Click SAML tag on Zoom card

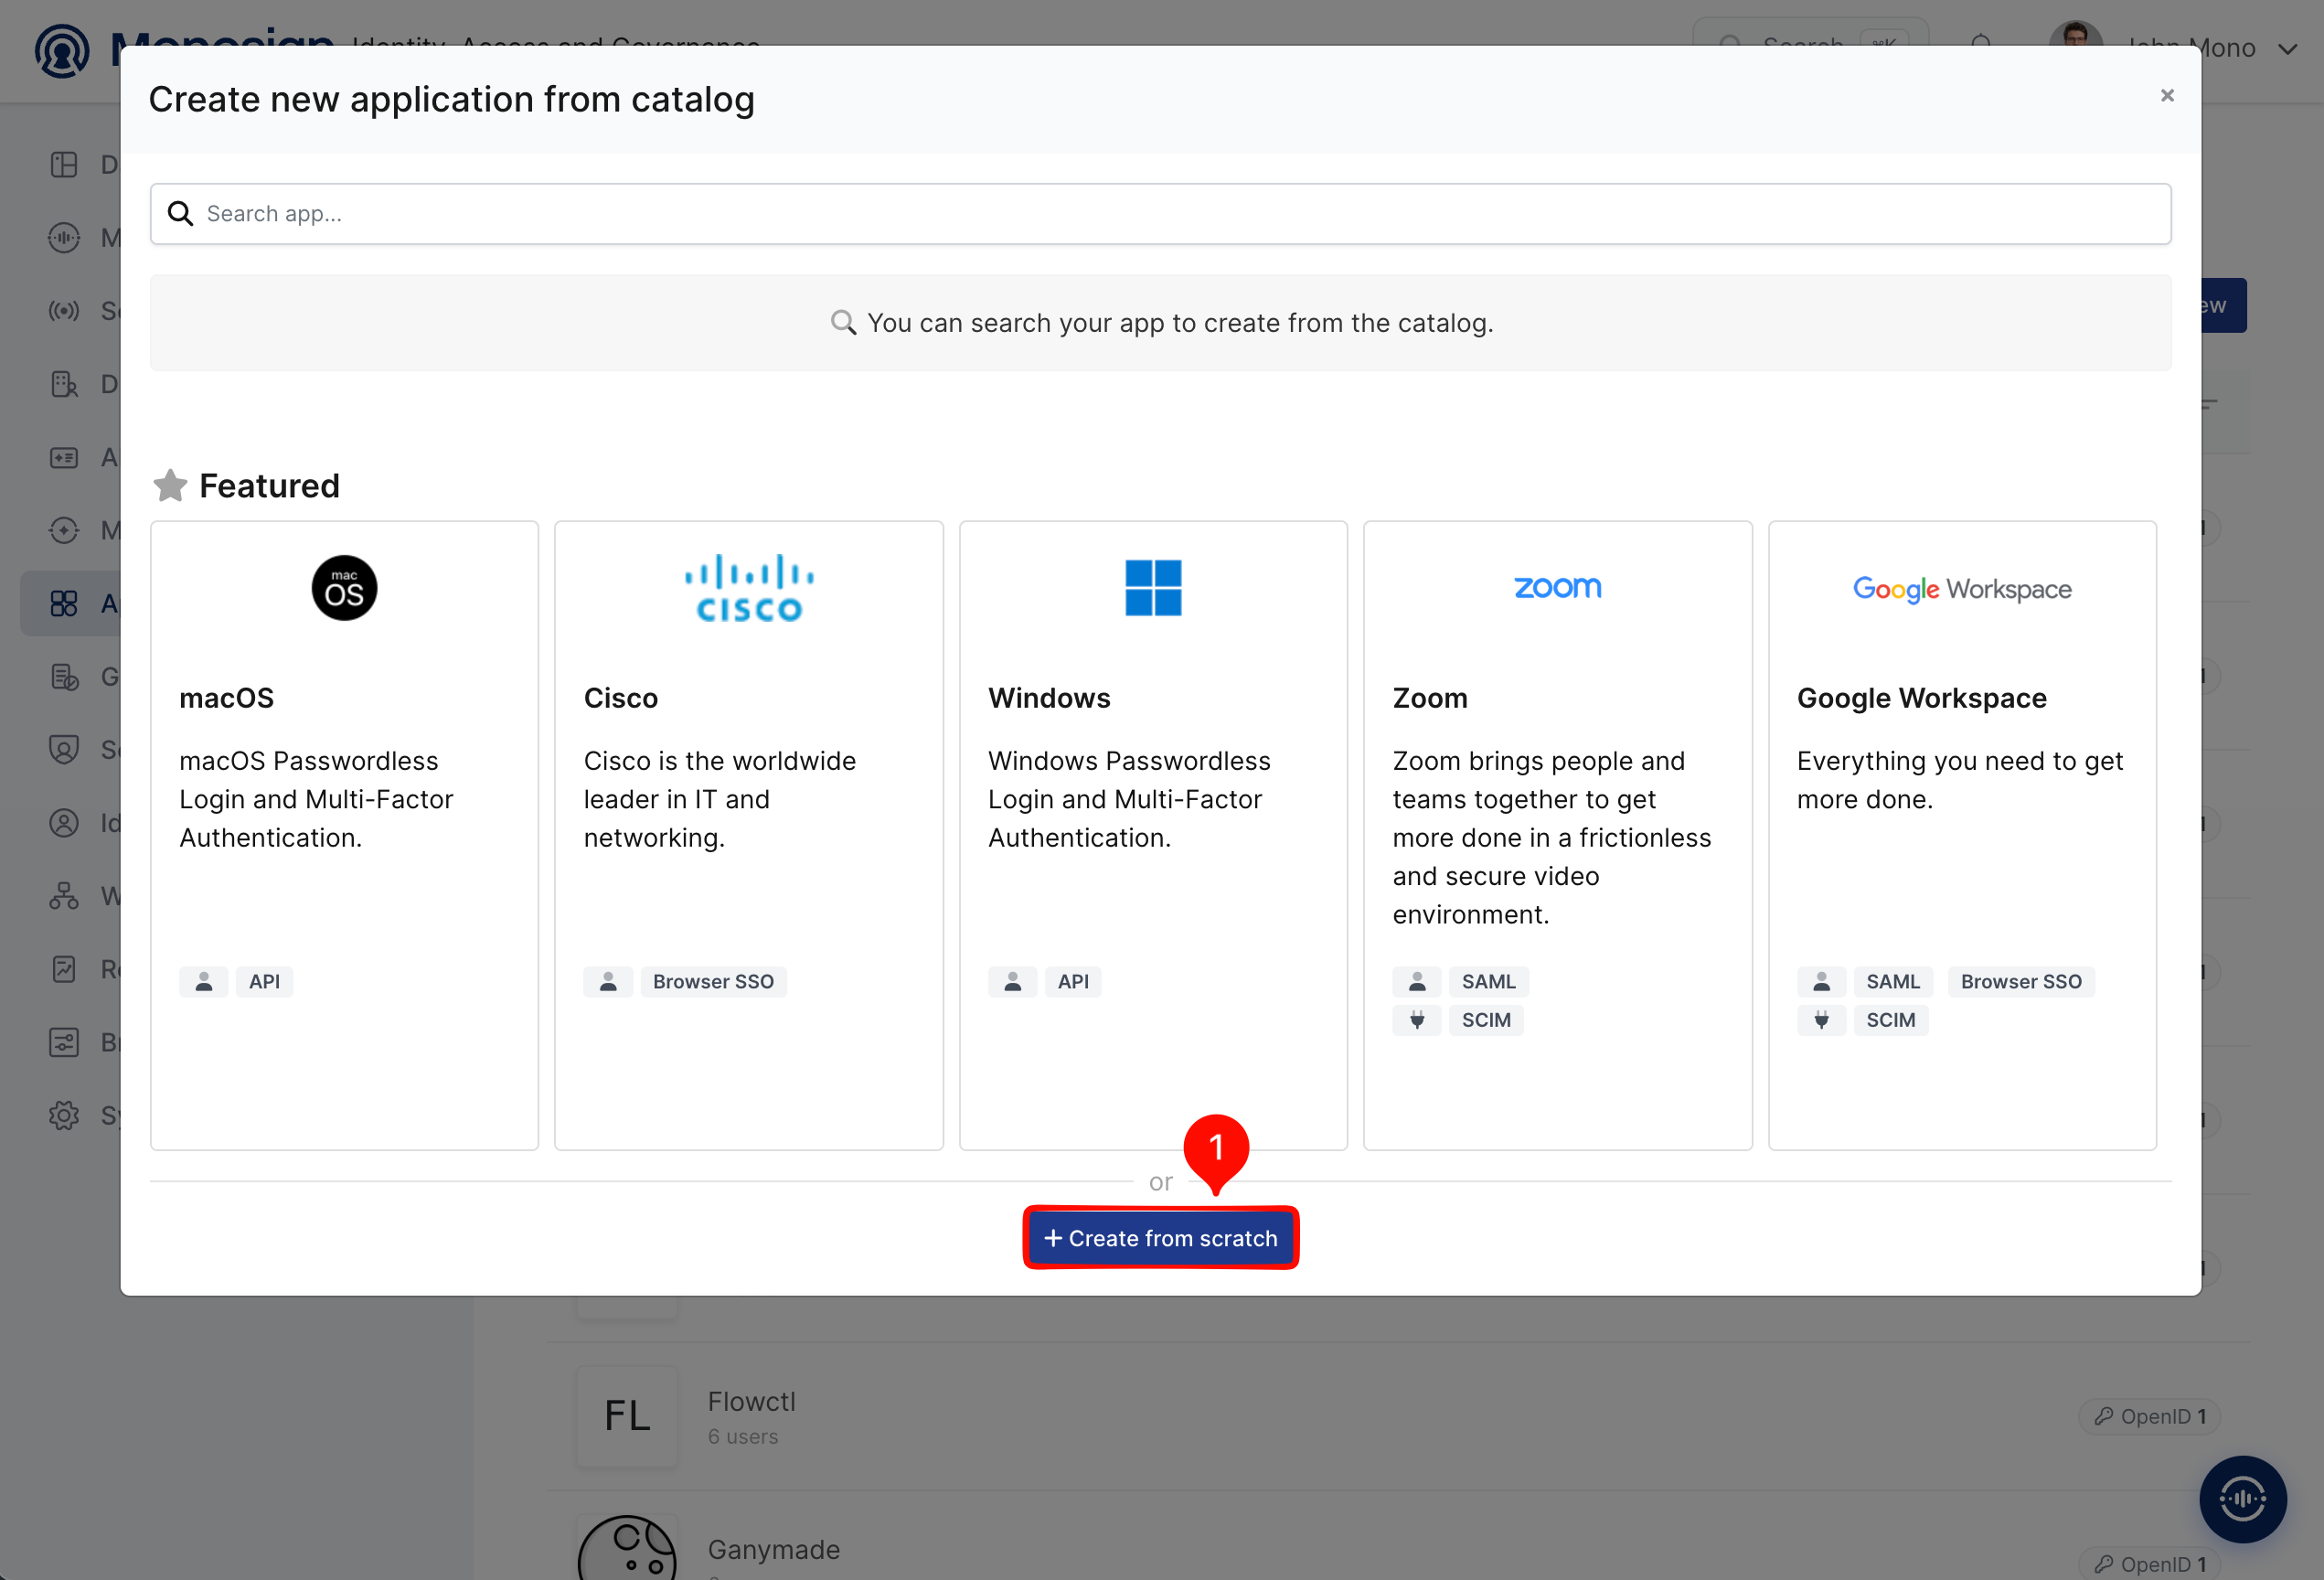point(1488,982)
